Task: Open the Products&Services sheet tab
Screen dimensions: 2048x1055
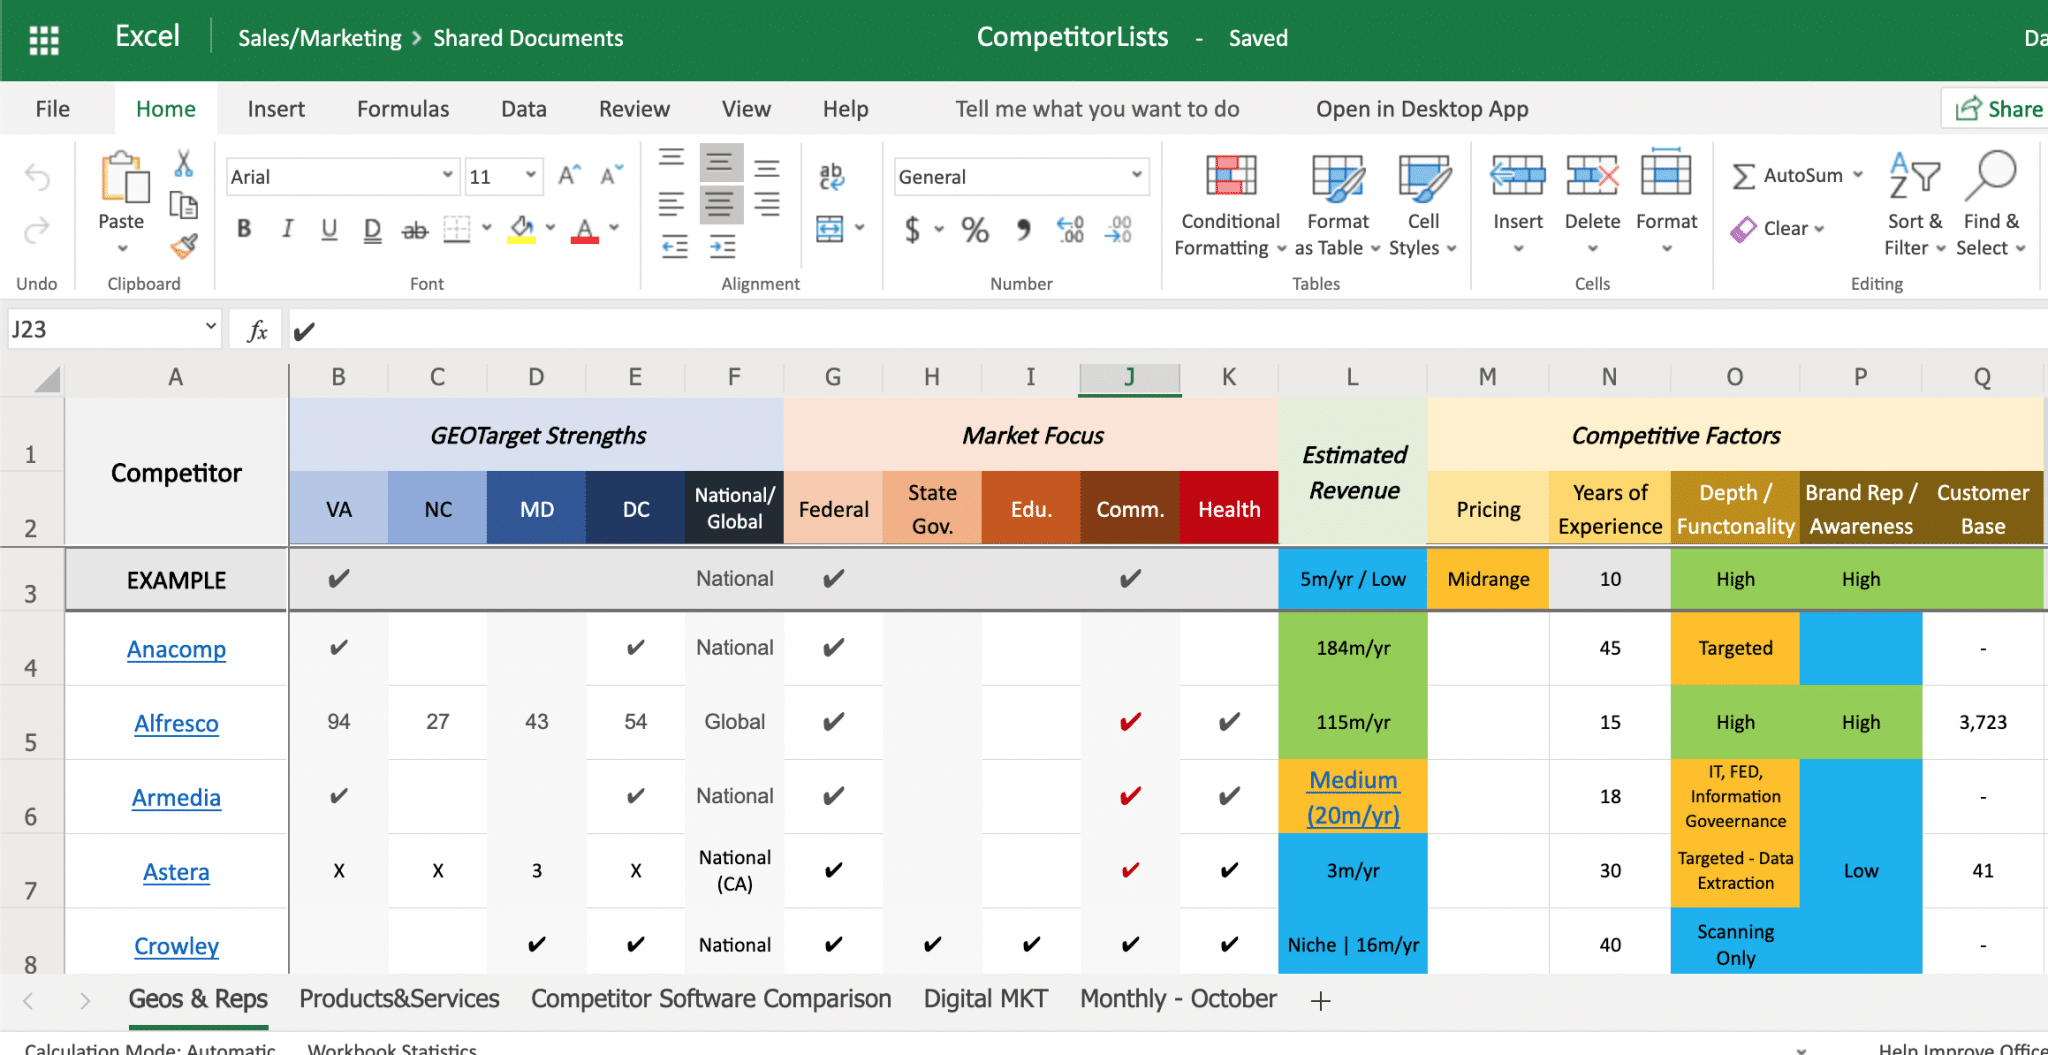Action: coord(399,999)
